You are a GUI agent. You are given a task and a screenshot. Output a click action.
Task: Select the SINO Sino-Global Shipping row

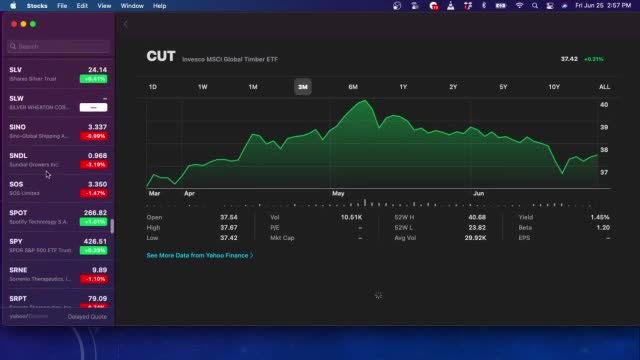58,131
